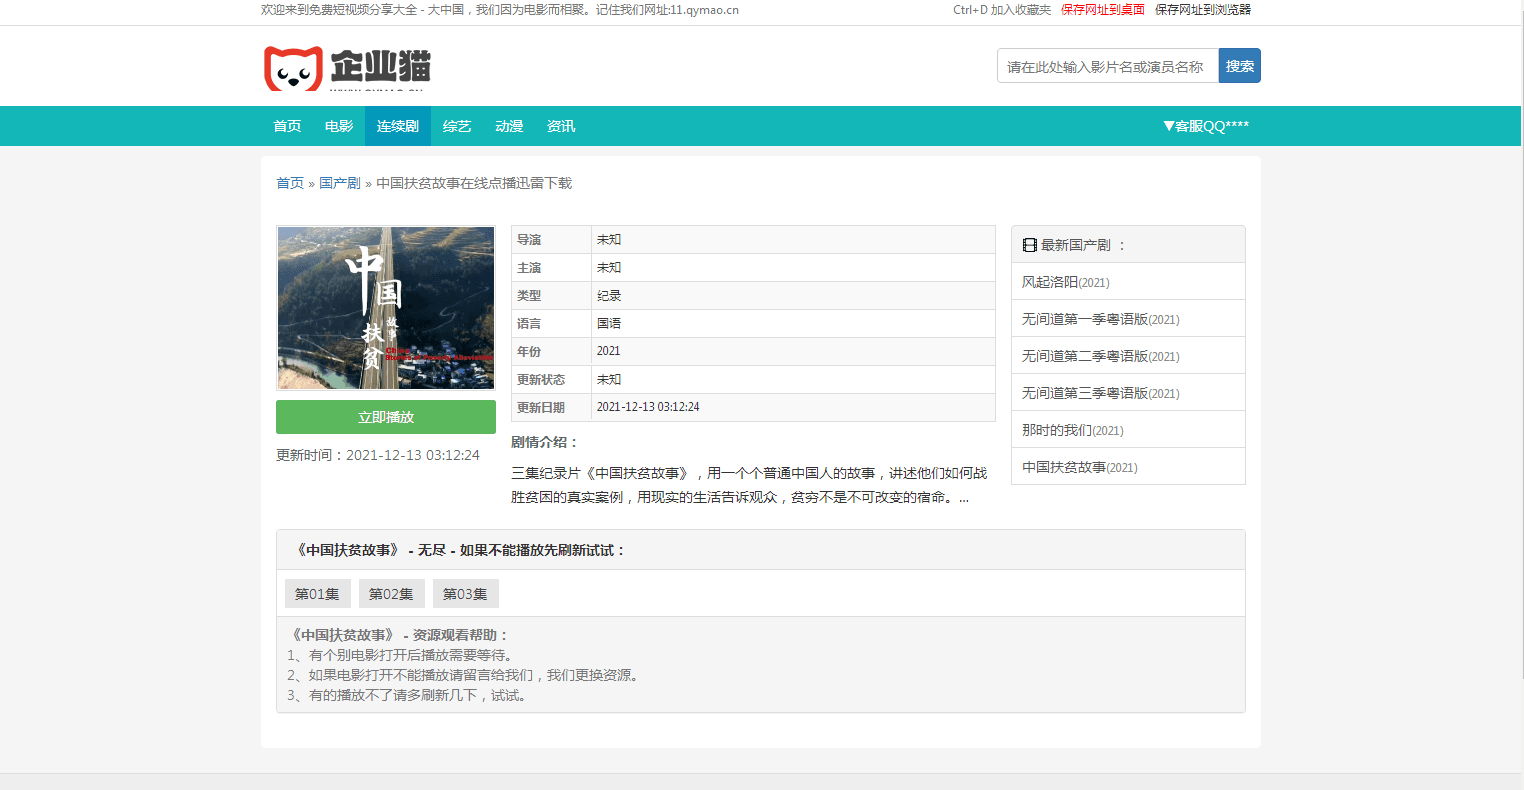Click the red 保存网址到桌面 link
The width and height of the screenshot is (1524, 790).
tap(1102, 10)
